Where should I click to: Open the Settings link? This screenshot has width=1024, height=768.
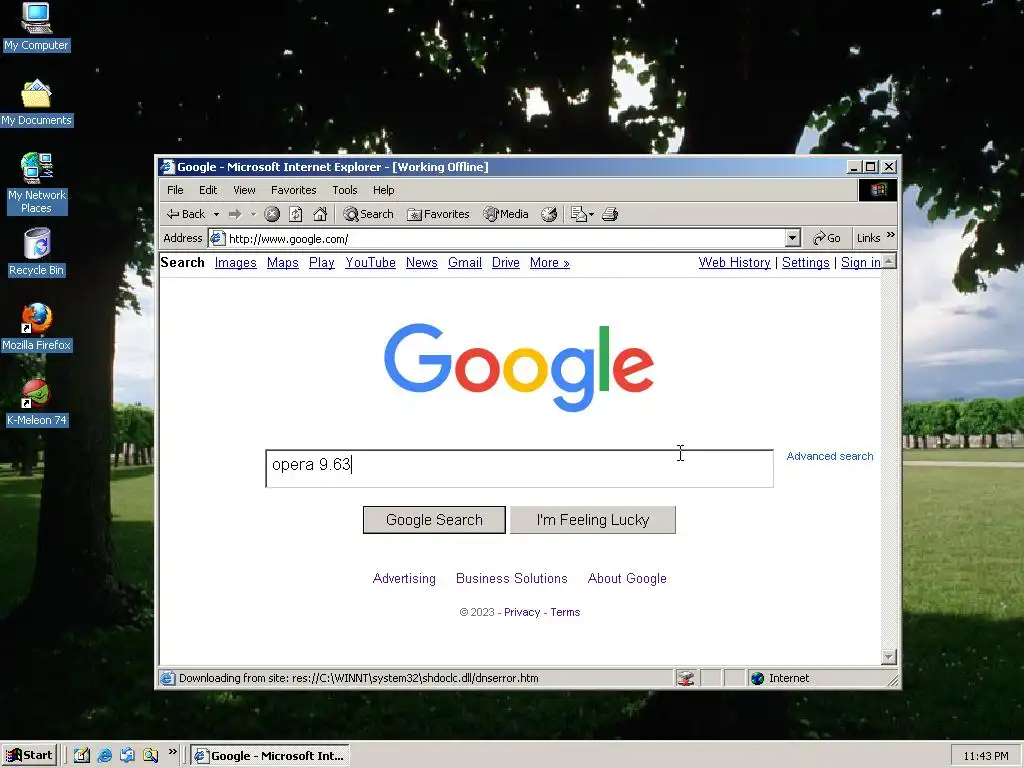coord(806,263)
